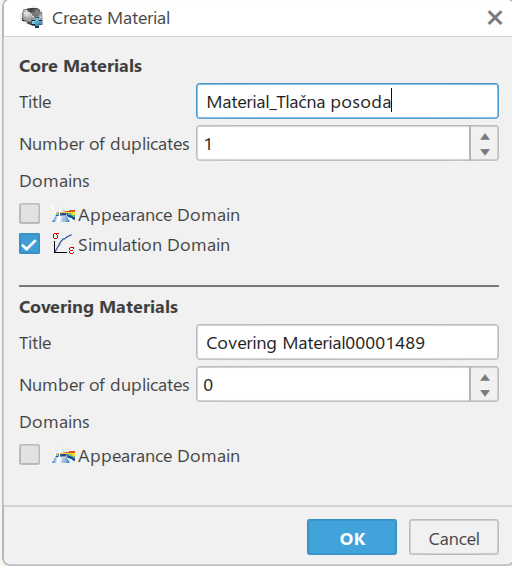Image resolution: width=512 pixels, height=566 pixels.
Task: Click the Covering Materials Title field
Action: [x=347, y=342]
